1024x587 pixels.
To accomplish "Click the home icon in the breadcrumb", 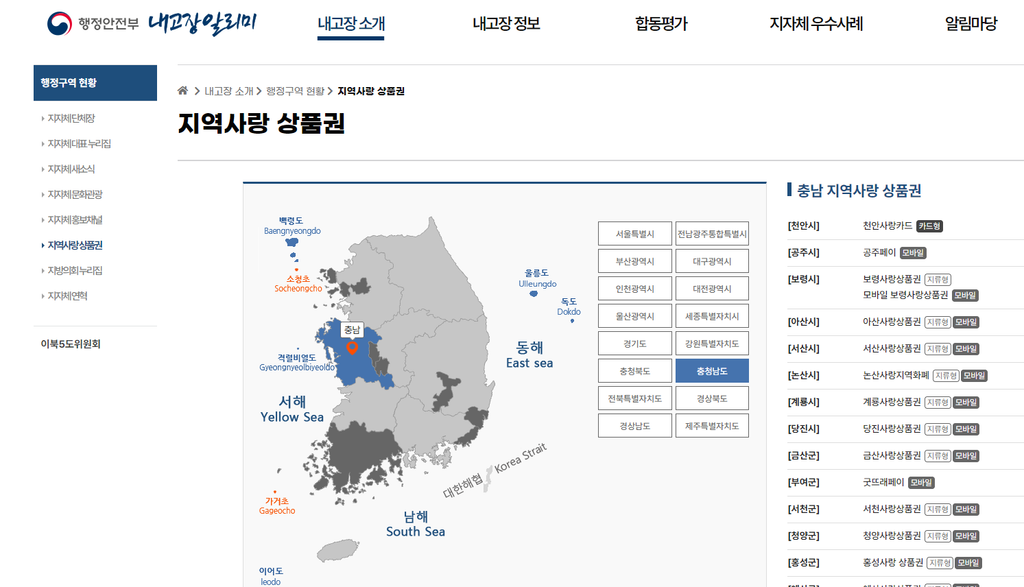I will point(183,90).
